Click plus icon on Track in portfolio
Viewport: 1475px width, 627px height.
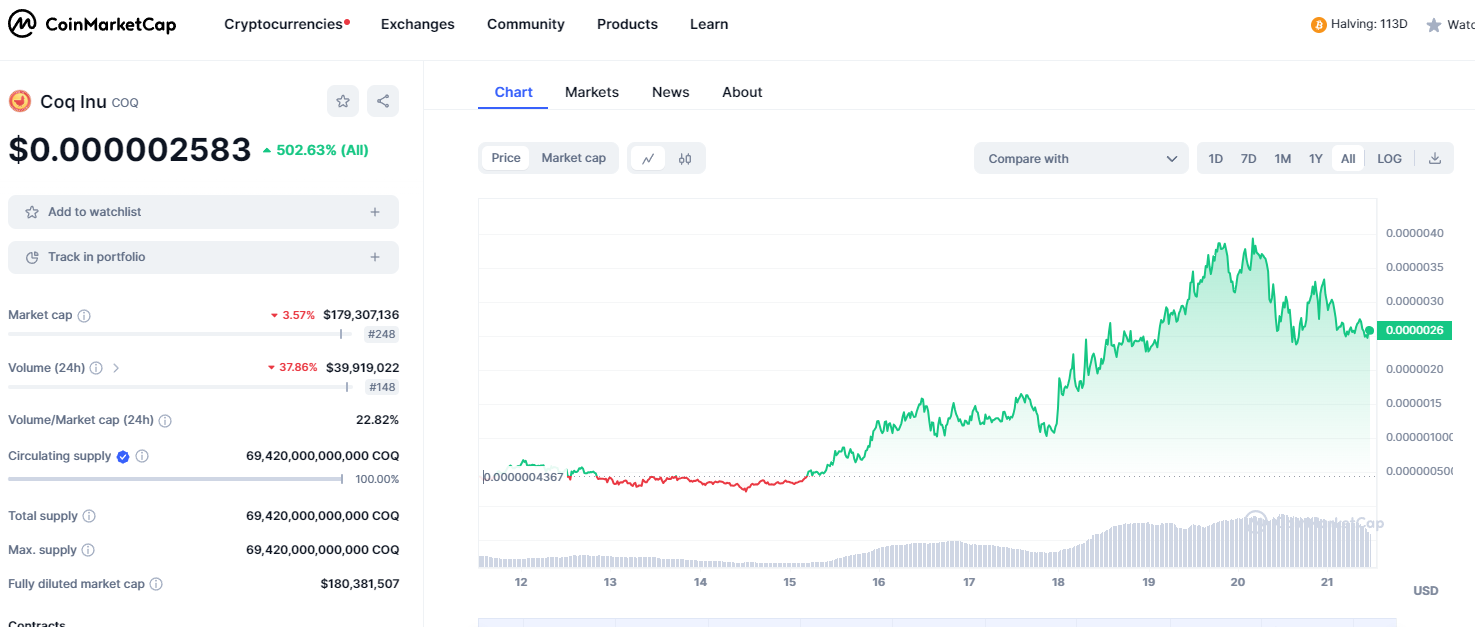(375, 257)
